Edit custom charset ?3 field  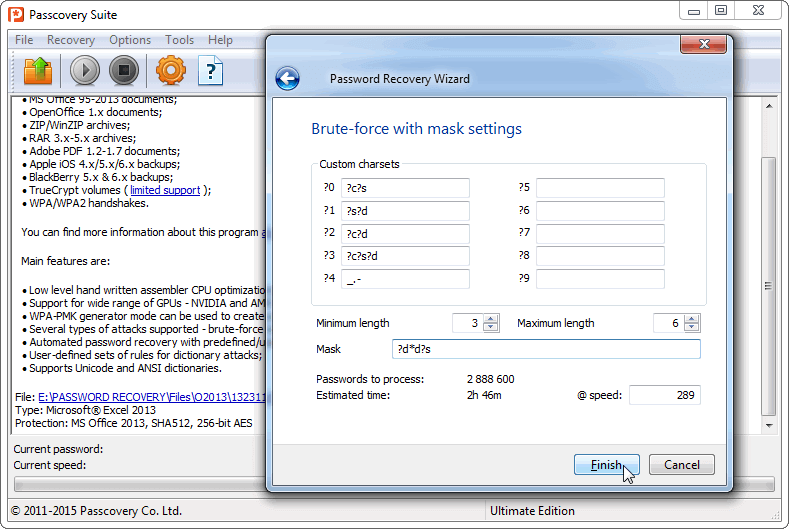[406, 256]
